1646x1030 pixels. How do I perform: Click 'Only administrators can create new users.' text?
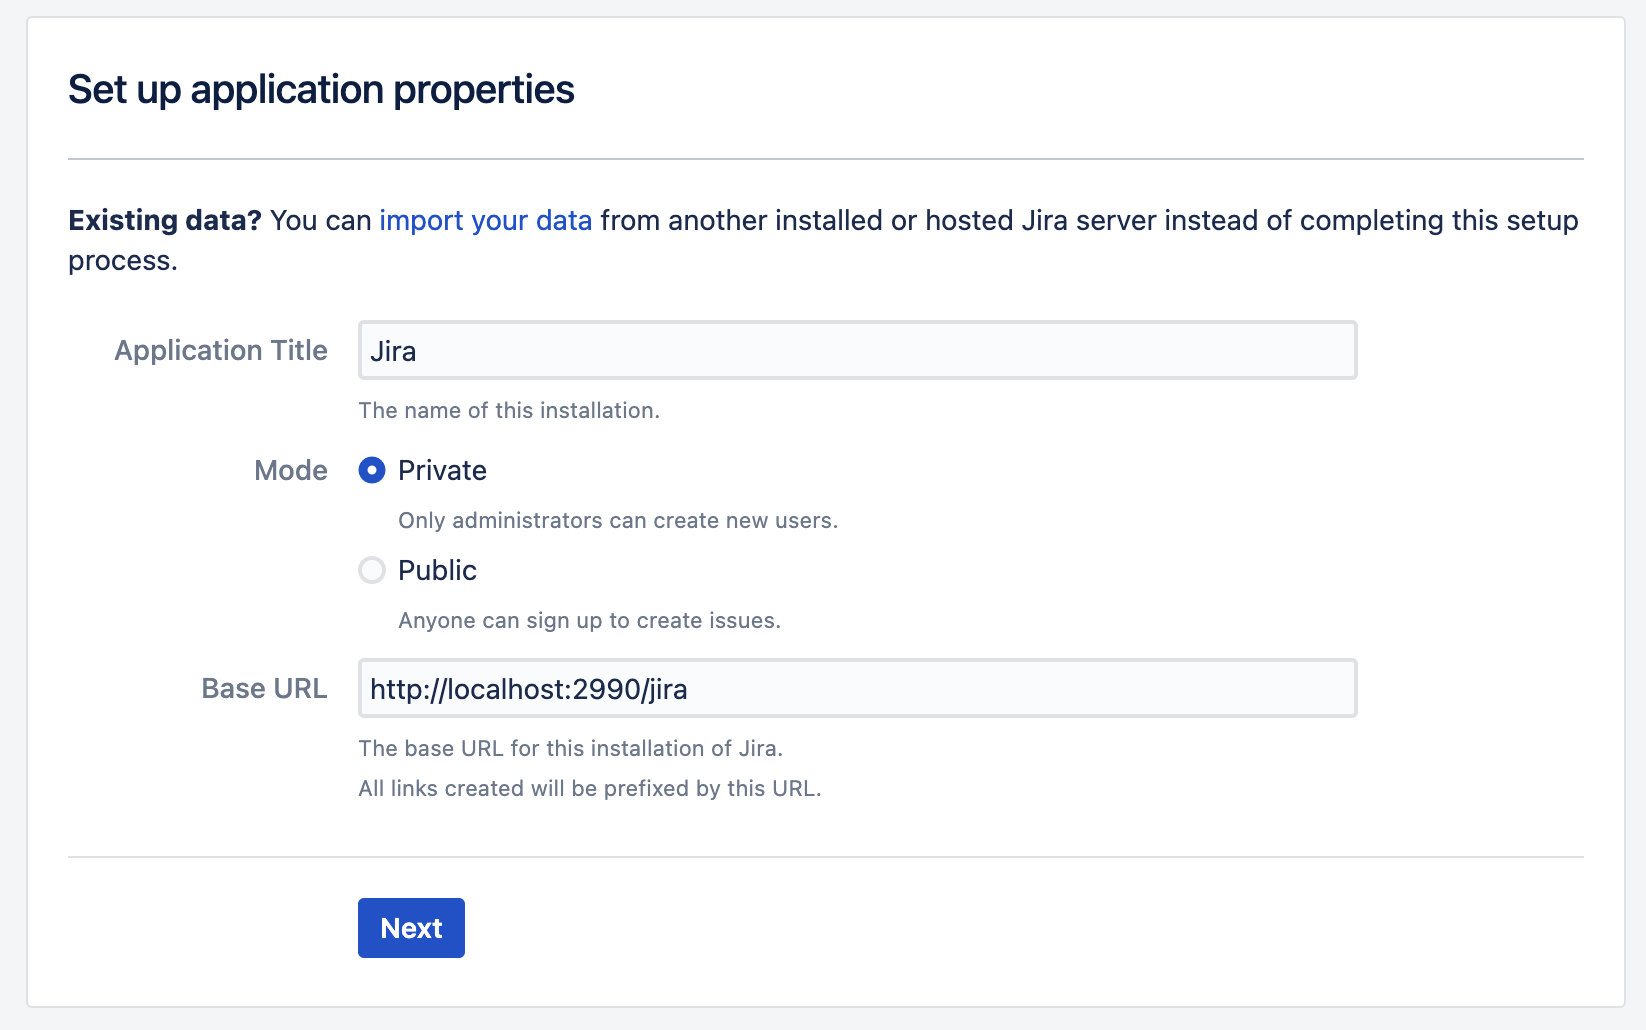point(618,520)
